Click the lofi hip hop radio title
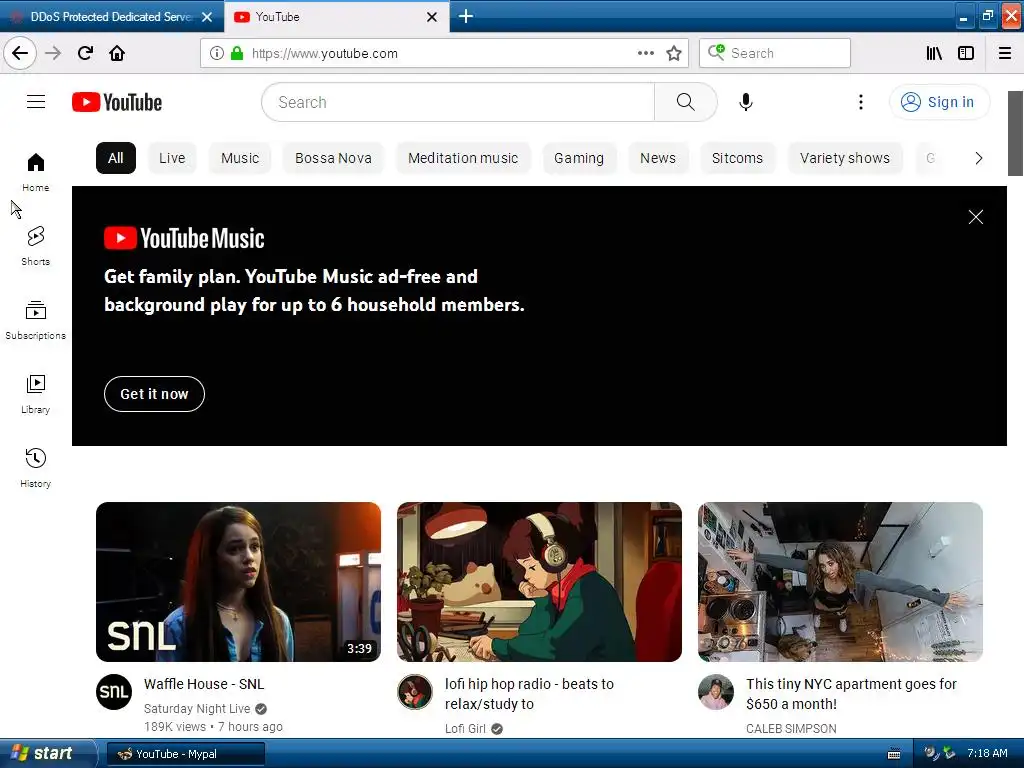The image size is (1024, 768). point(529,694)
